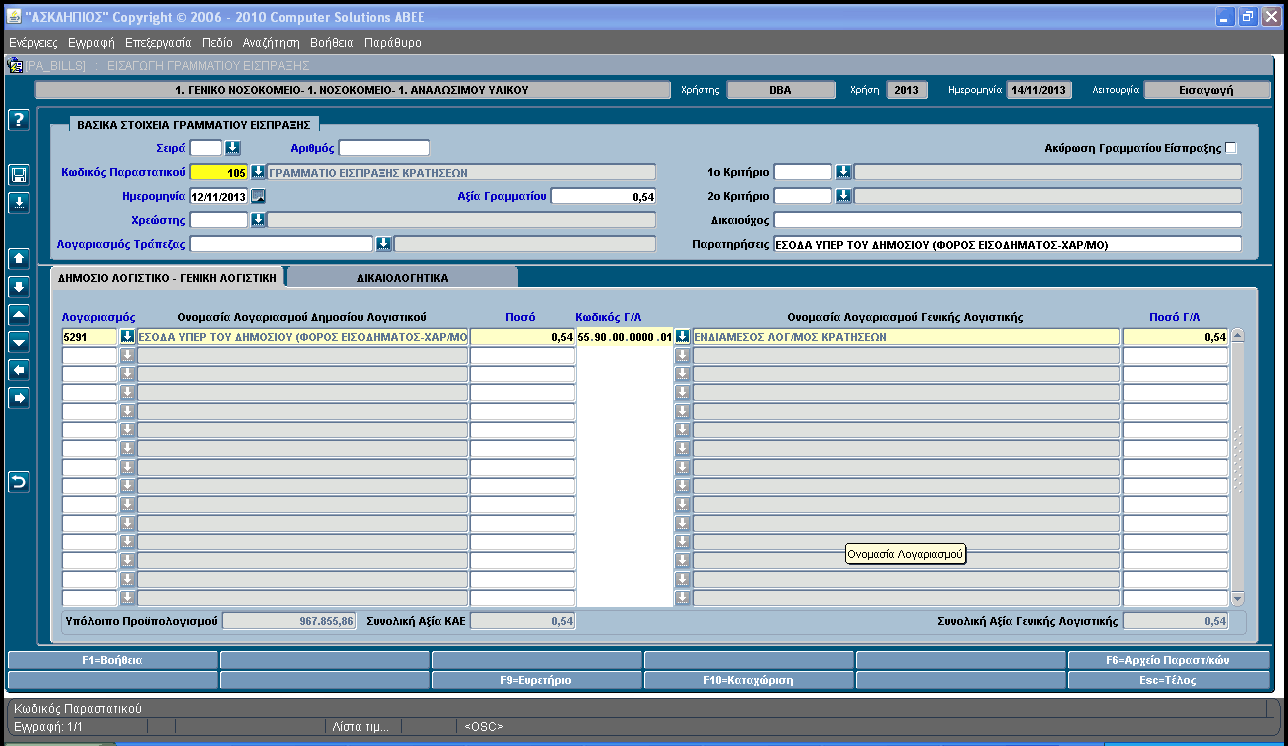Click the Χρήστης field showing DBA
The image size is (1288, 746).
[780, 89]
